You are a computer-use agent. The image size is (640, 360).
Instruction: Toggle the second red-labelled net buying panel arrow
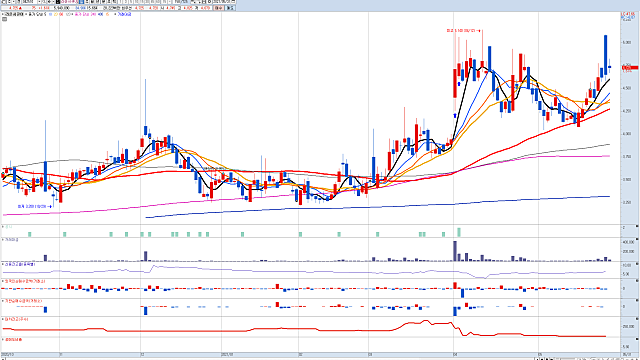(3, 301)
